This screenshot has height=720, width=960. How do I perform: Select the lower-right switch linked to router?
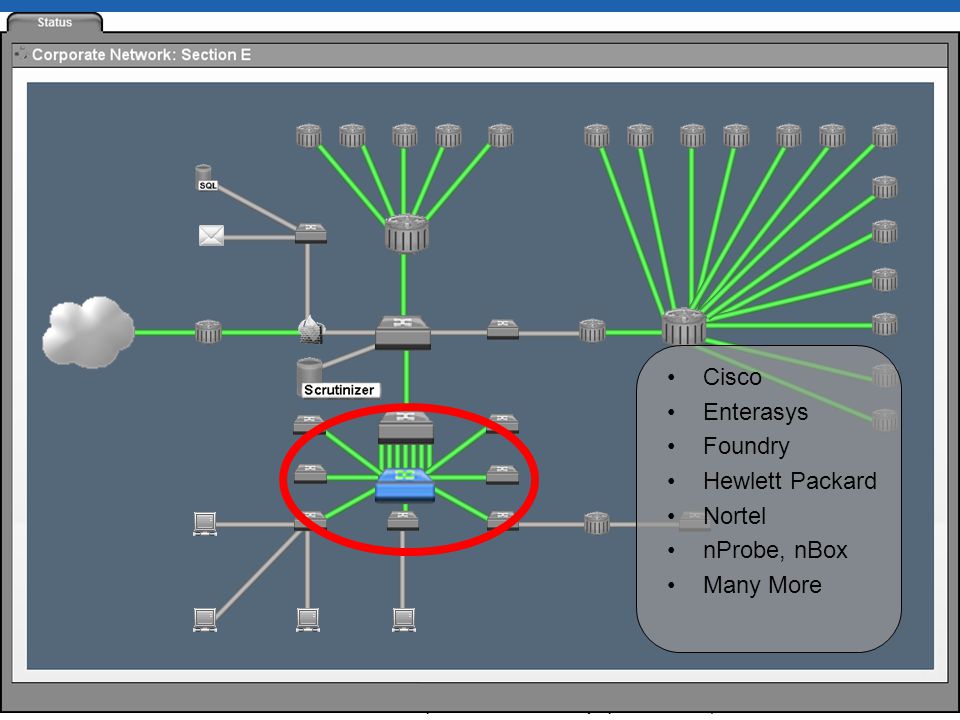[x=503, y=520]
